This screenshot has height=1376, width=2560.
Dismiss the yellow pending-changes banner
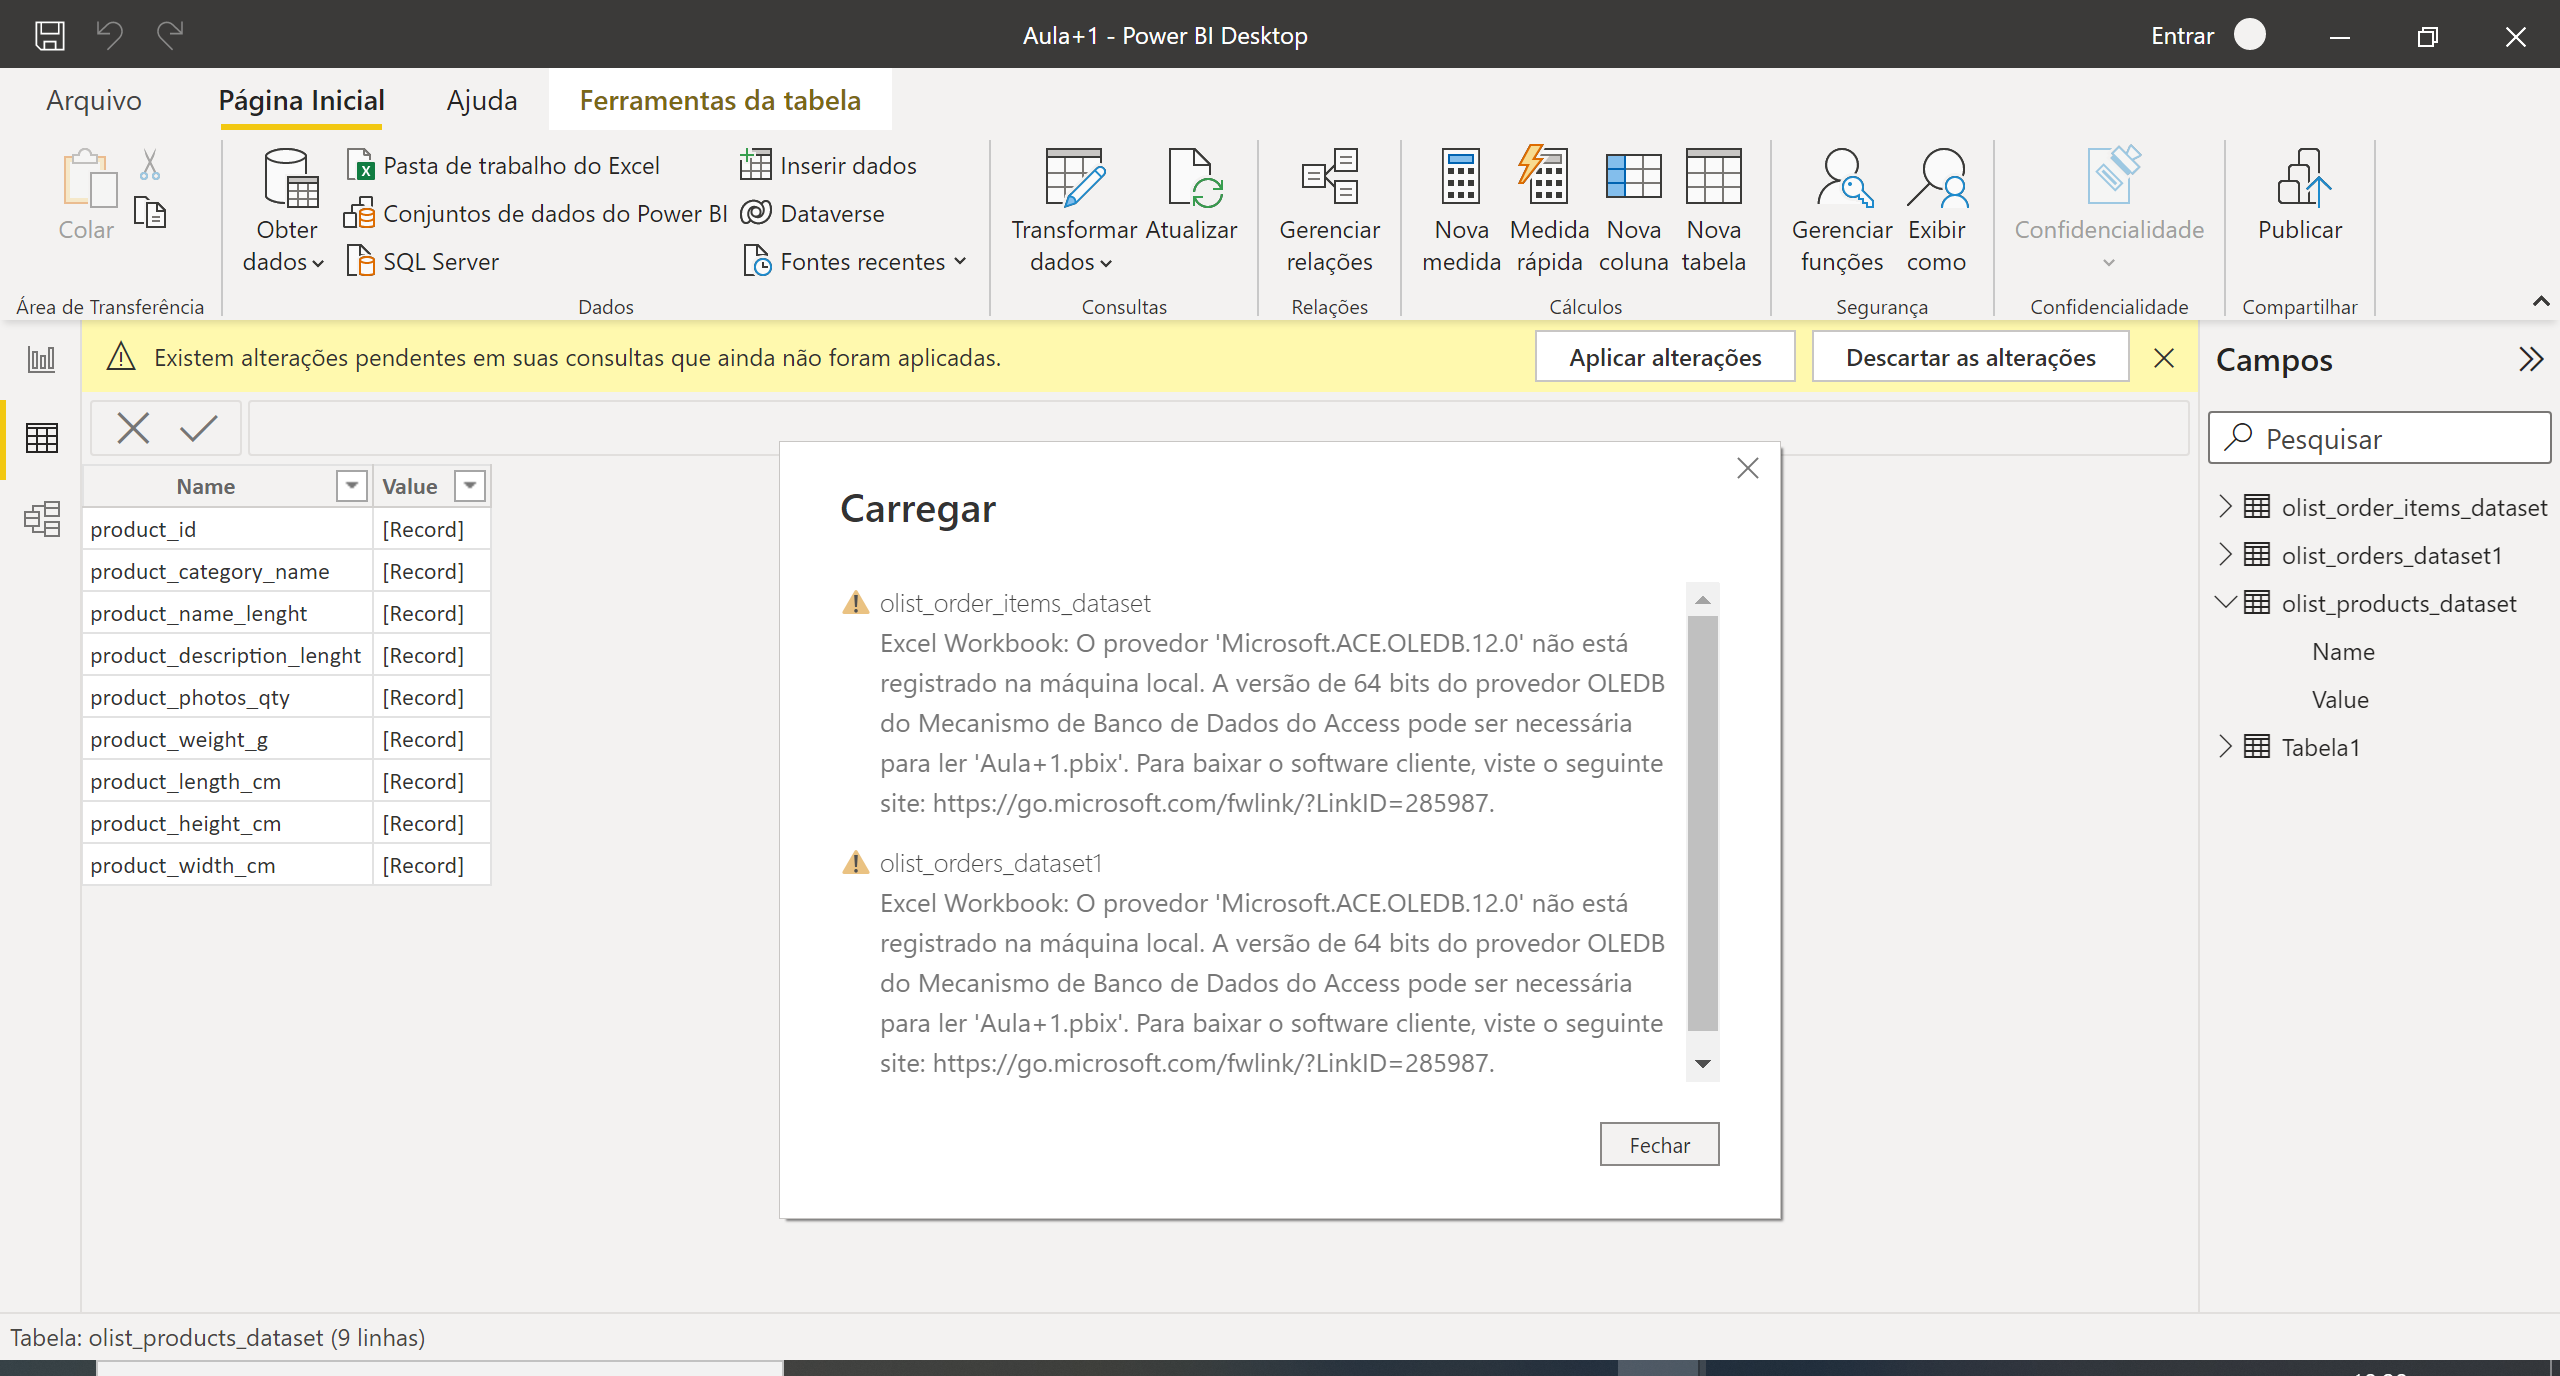[x=2164, y=357]
